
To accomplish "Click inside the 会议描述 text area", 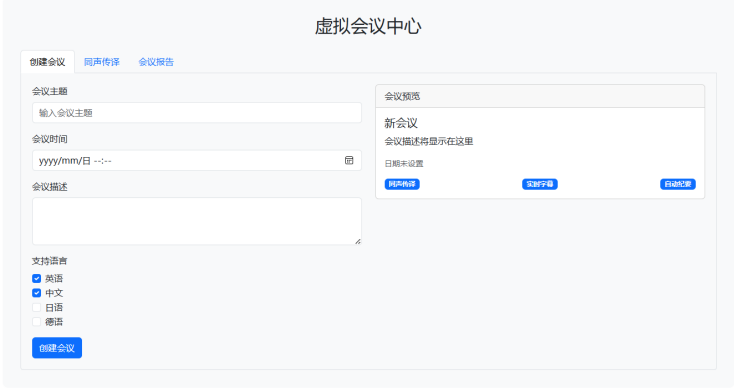I will tap(197, 221).
